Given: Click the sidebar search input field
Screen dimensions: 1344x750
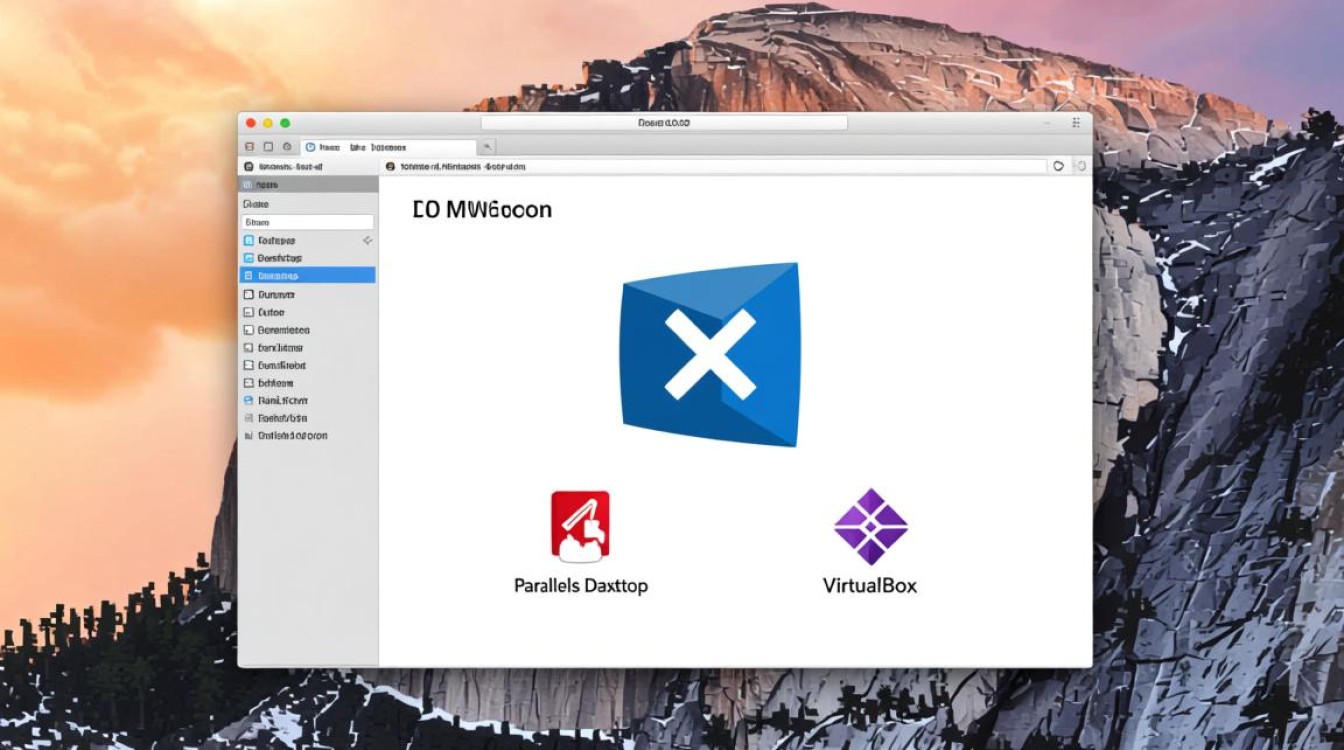Looking at the screenshot, I should (308, 222).
